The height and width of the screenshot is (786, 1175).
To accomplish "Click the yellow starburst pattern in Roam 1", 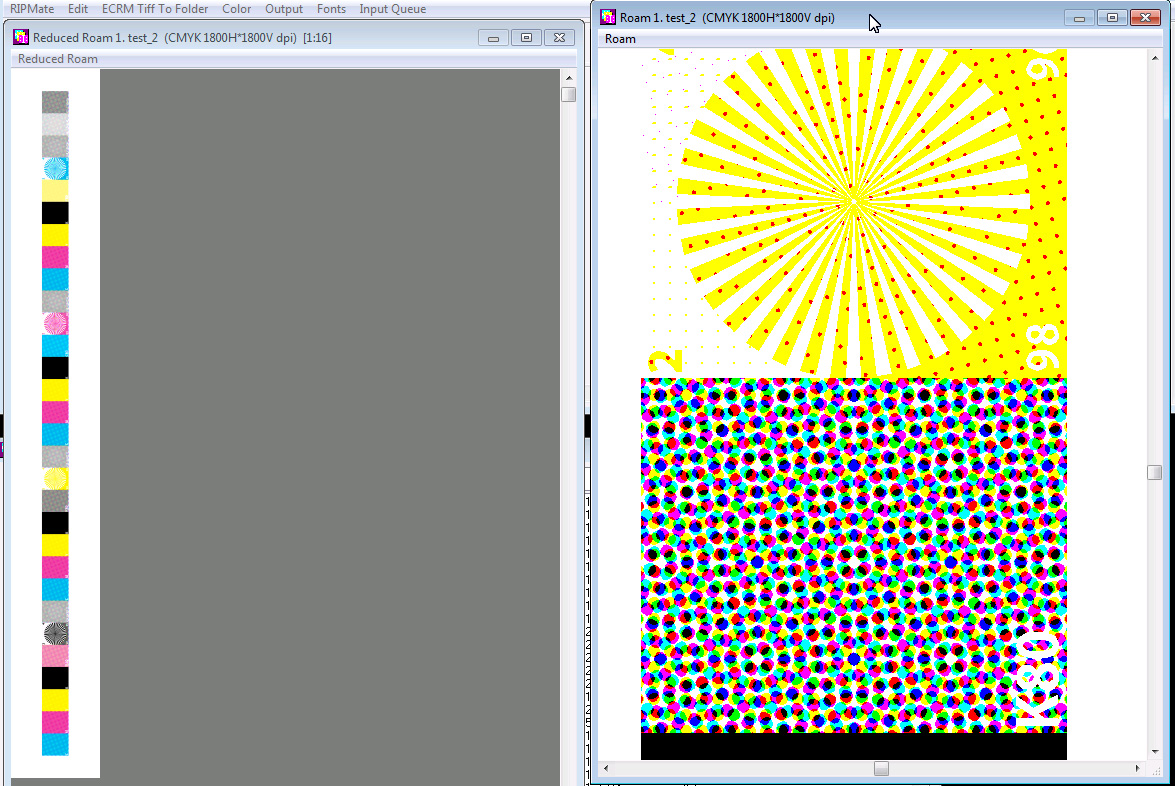I will 854,201.
